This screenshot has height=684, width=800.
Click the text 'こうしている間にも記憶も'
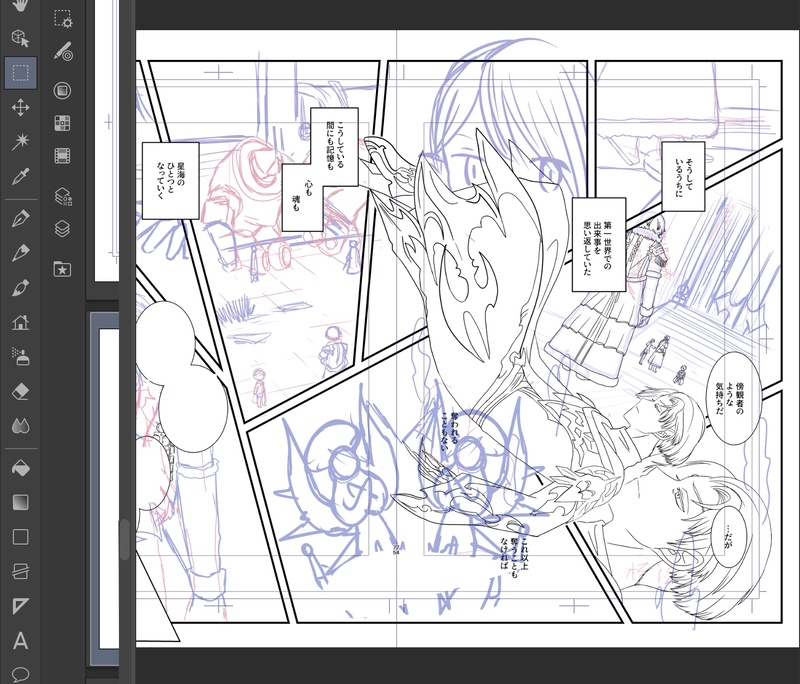point(335,146)
